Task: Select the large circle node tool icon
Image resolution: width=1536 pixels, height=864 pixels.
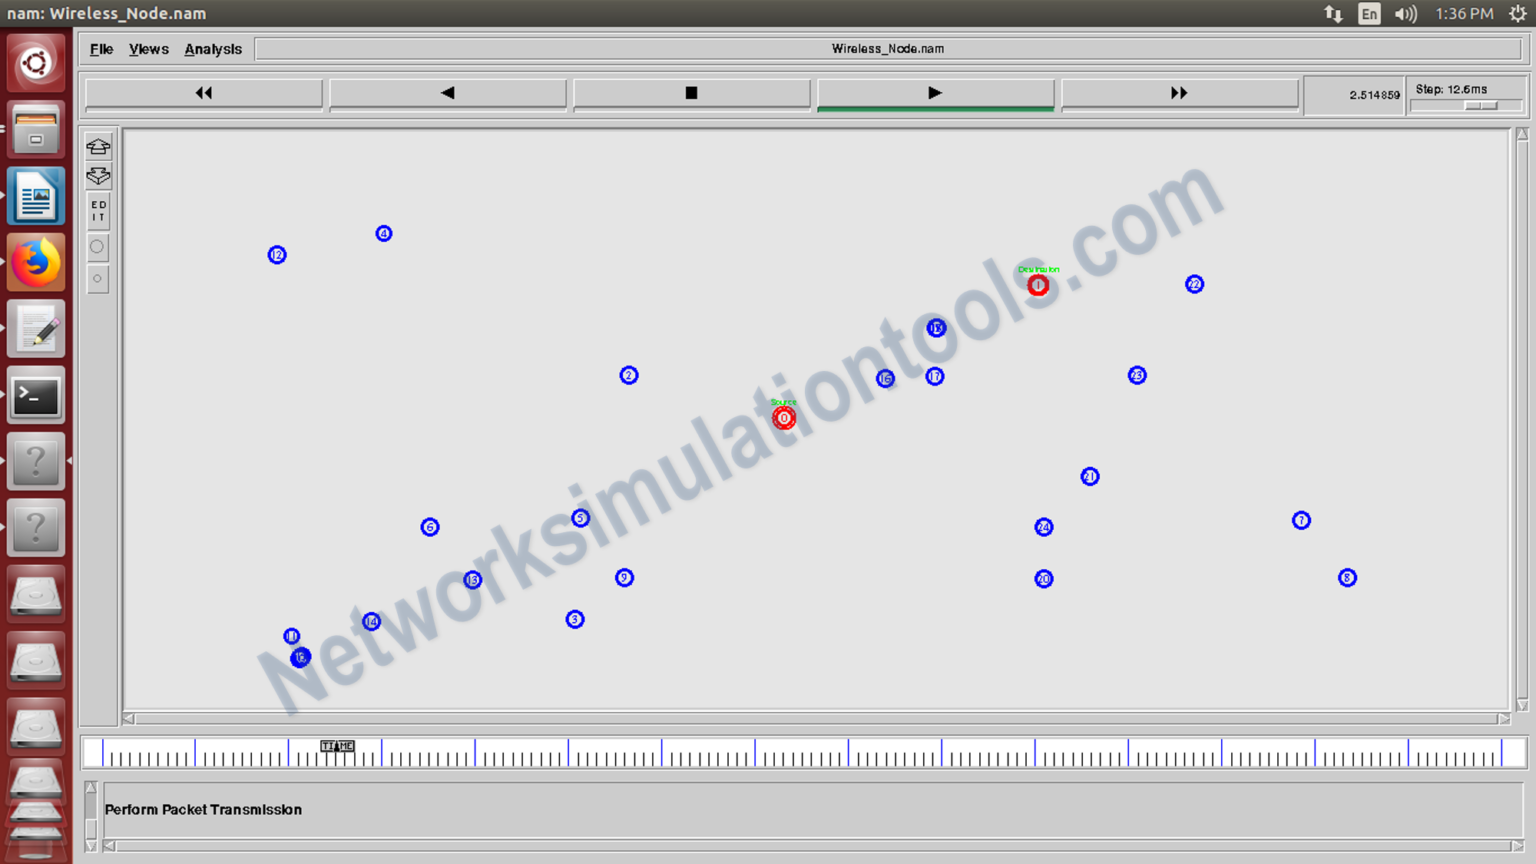Action: (x=97, y=246)
